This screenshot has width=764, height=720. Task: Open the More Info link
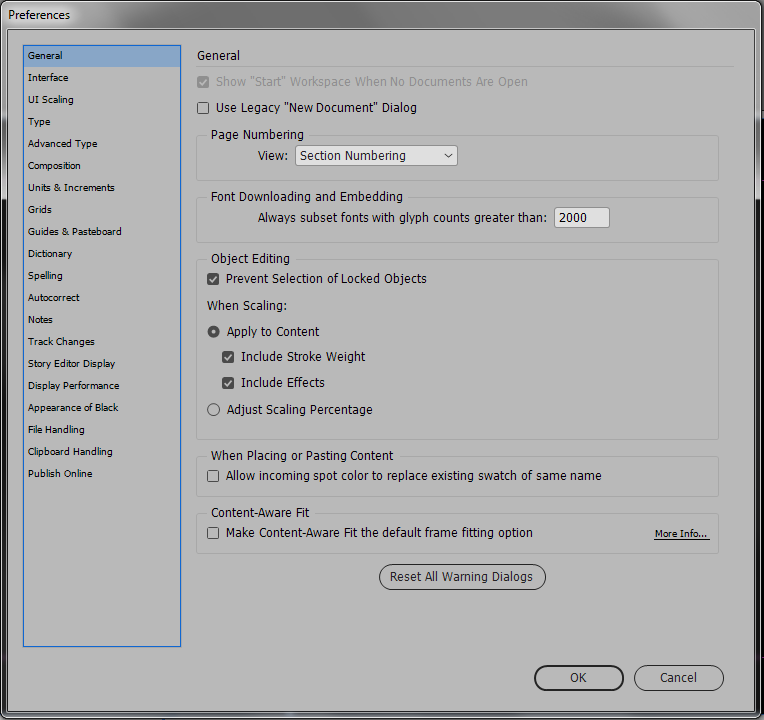pyautogui.click(x=681, y=534)
